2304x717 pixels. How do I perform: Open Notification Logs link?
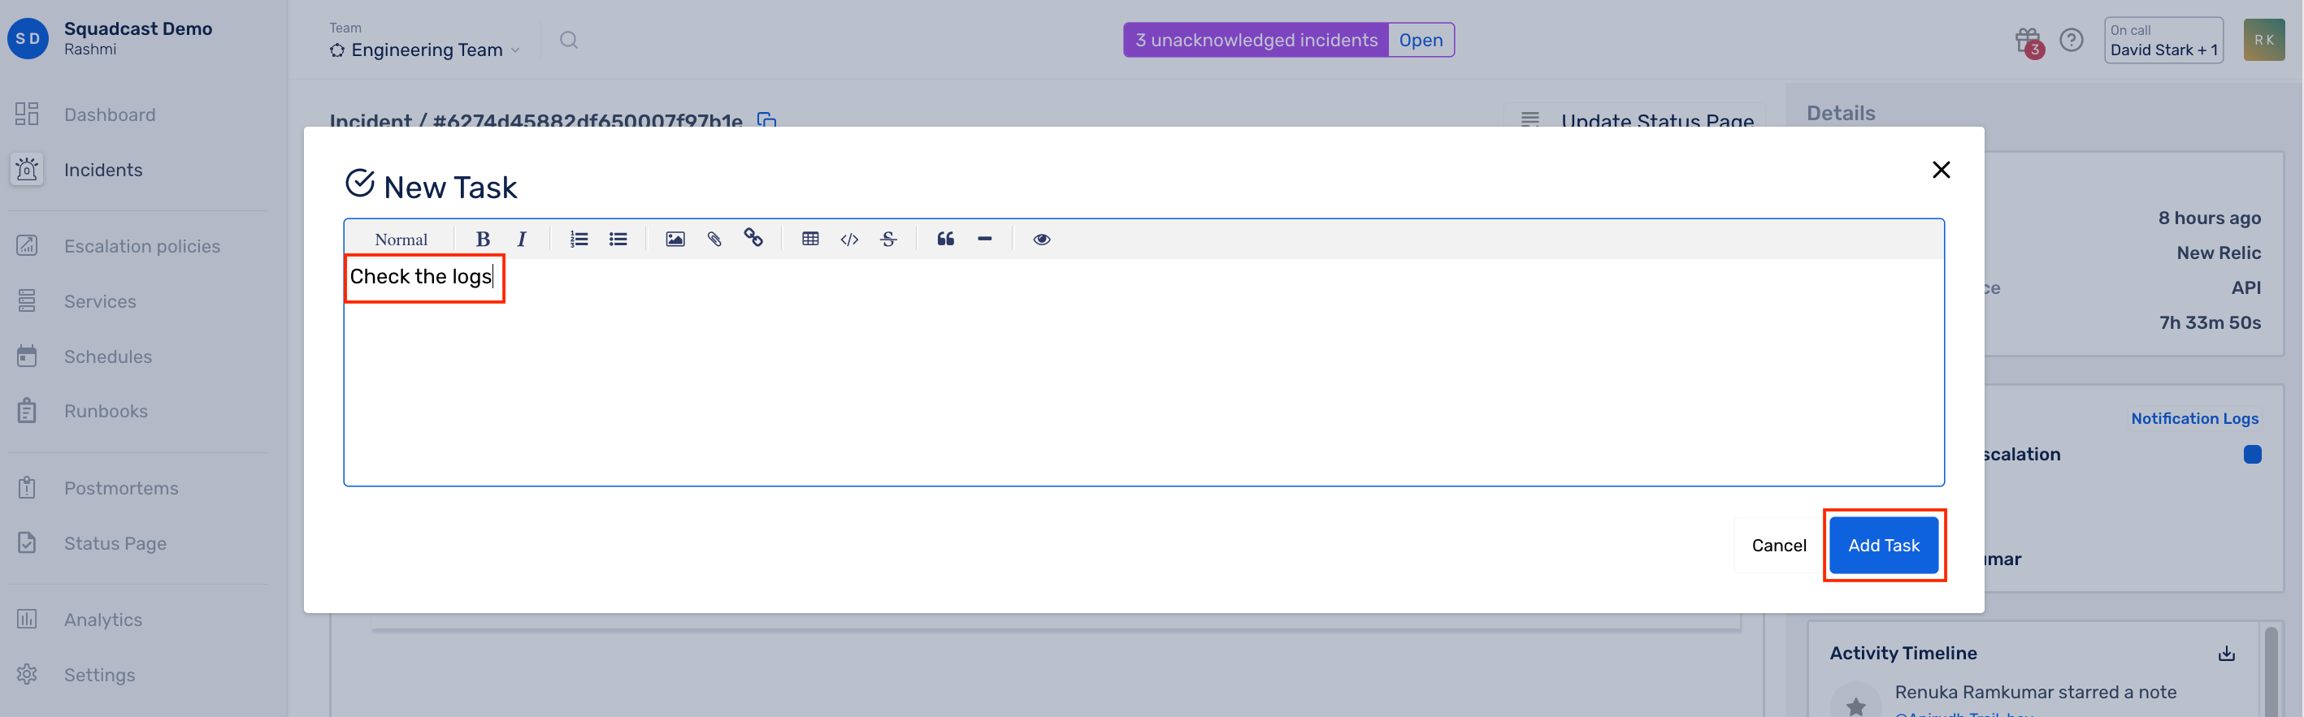(x=2194, y=418)
